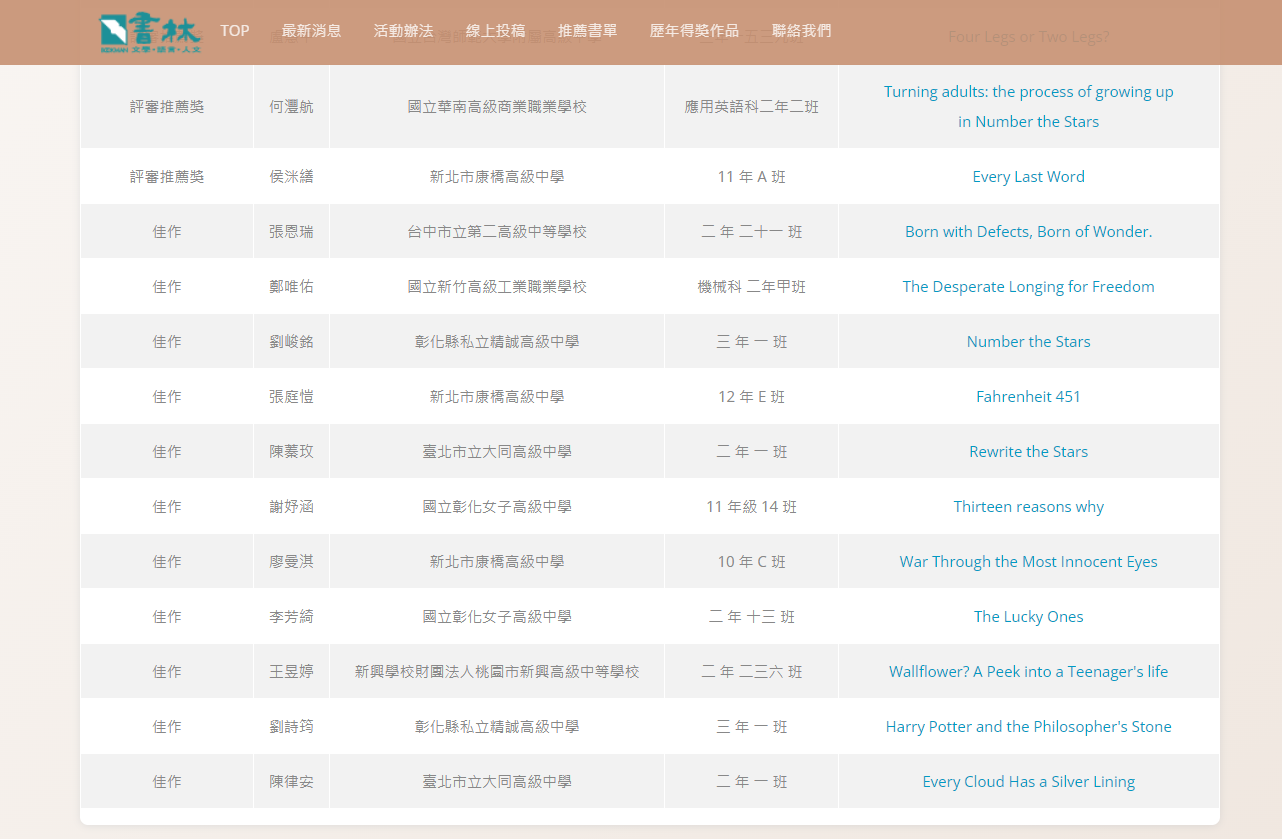Select the class cell '11 年 A 班'
1282x839 pixels.
click(752, 177)
